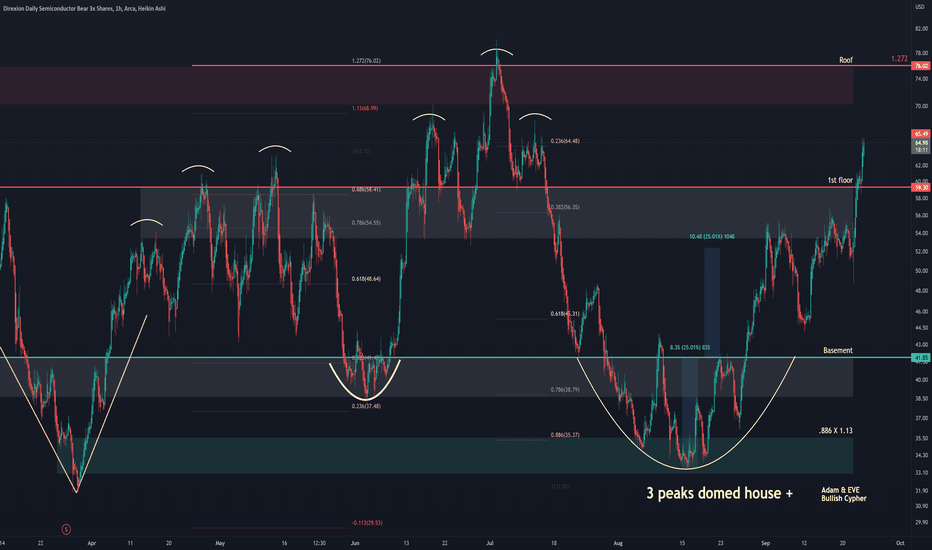Click the fib level '0.786(54.55)' label
932x550 pixels.
366,222
